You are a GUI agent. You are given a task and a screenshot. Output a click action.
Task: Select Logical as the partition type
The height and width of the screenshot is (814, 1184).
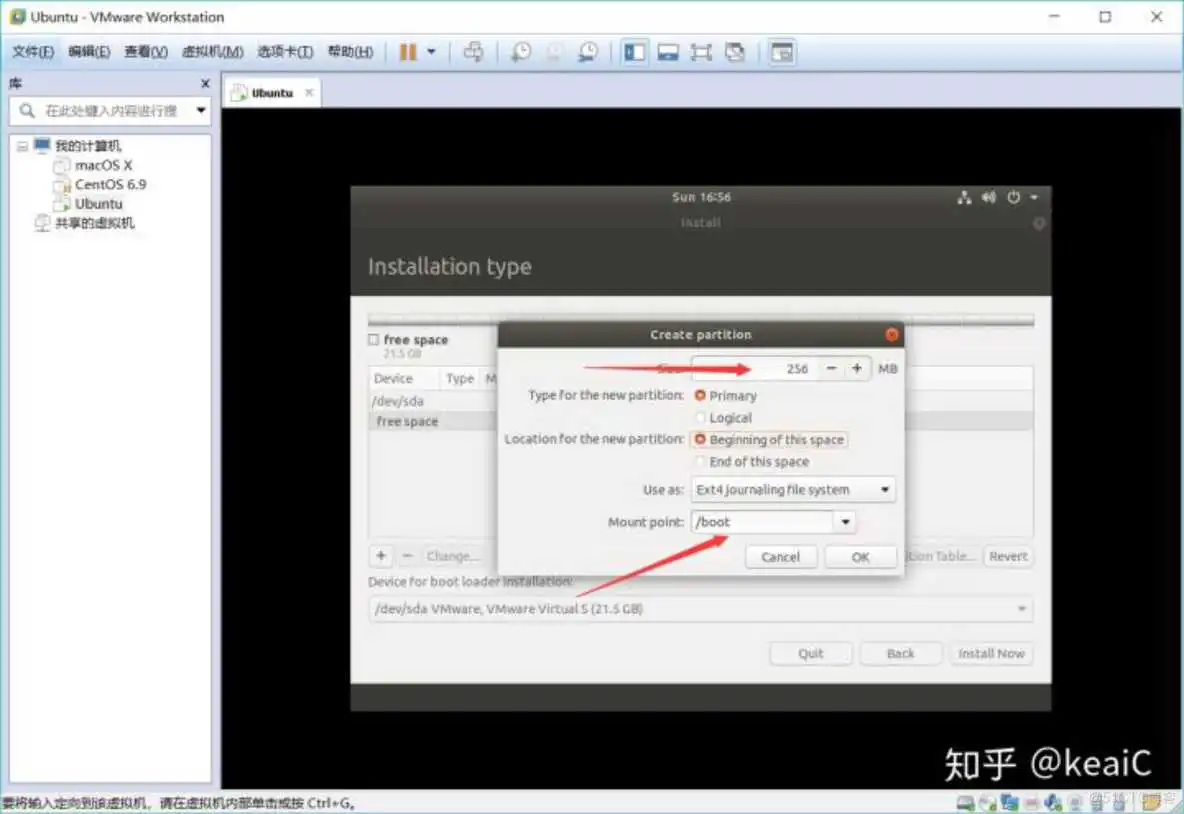click(700, 417)
